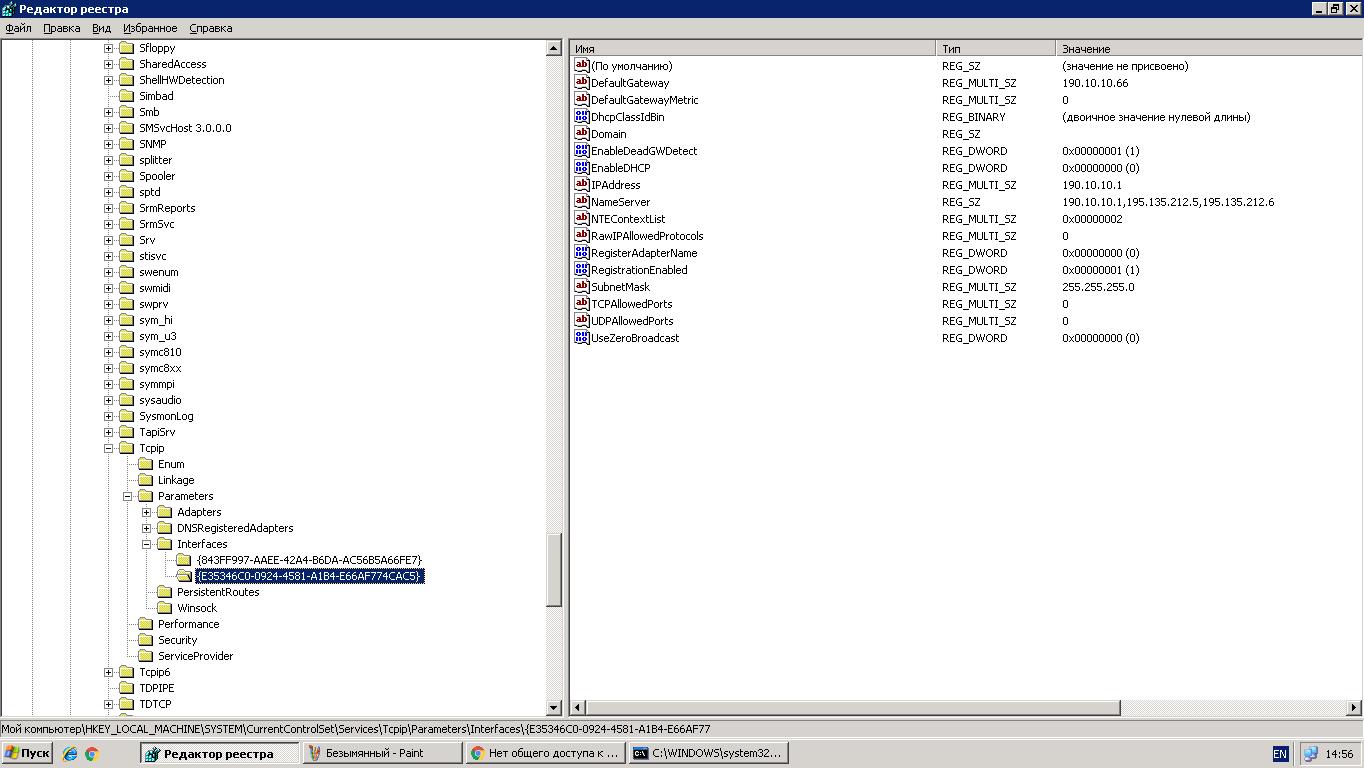Expand the Sfloppy tree node

point(108,48)
